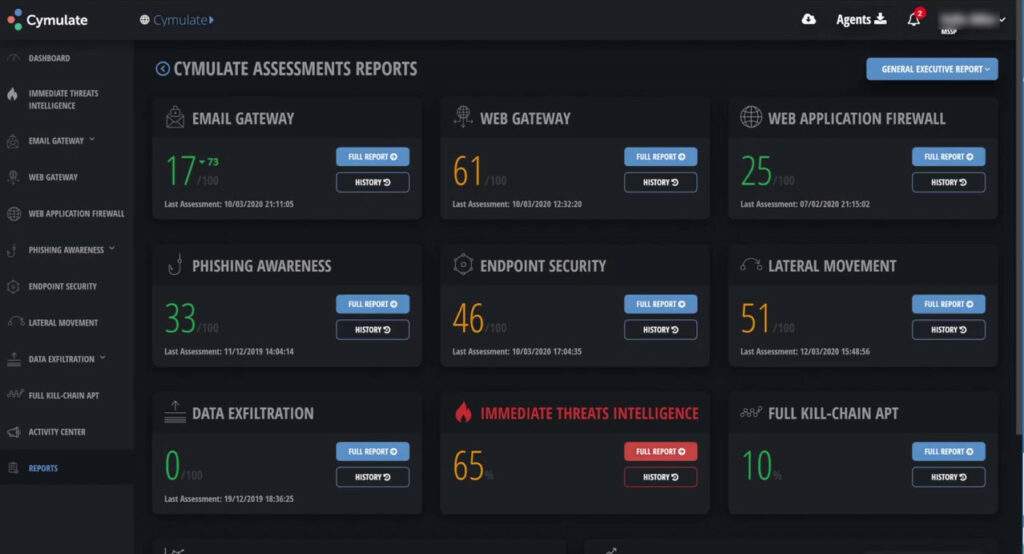
Task: View History for Web Application Firewall
Action: coord(948,182)
